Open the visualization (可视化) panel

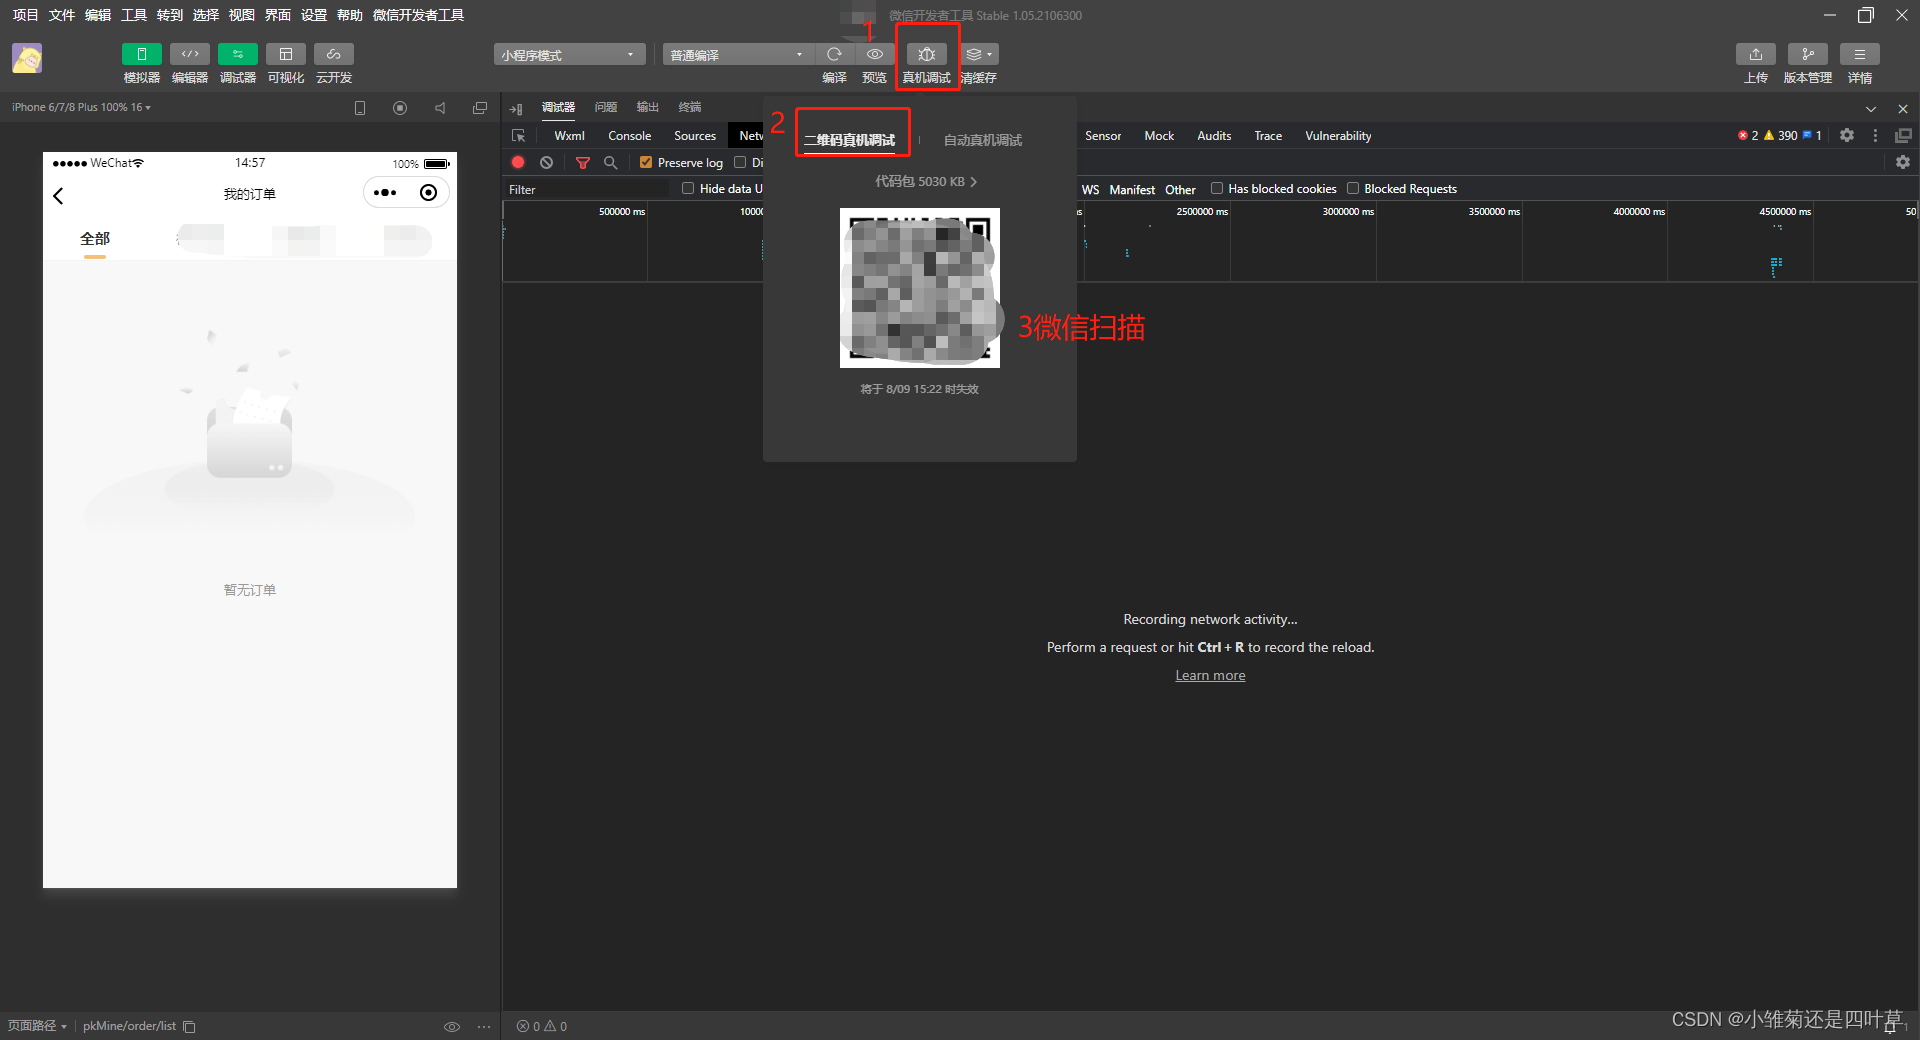point(285,54)
